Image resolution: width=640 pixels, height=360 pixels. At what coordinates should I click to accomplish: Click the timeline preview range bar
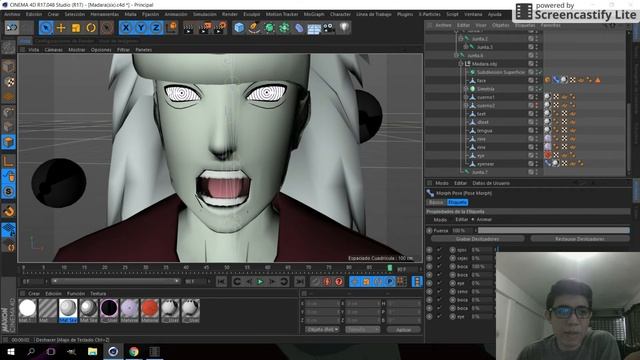(x=116, y=281)
